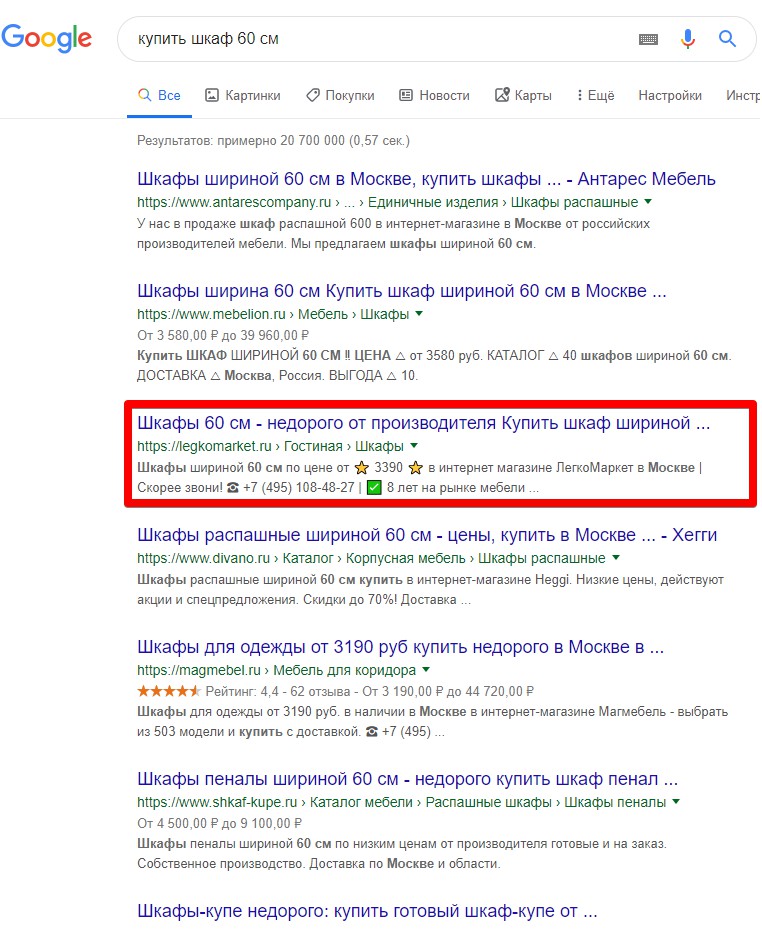
Task: Click the blue search magnifier button
Action: (x=727, y=39)
